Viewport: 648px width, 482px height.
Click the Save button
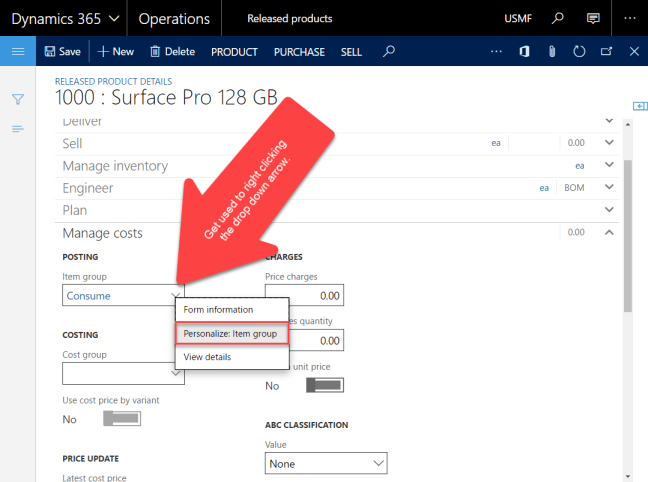(62, 51)
